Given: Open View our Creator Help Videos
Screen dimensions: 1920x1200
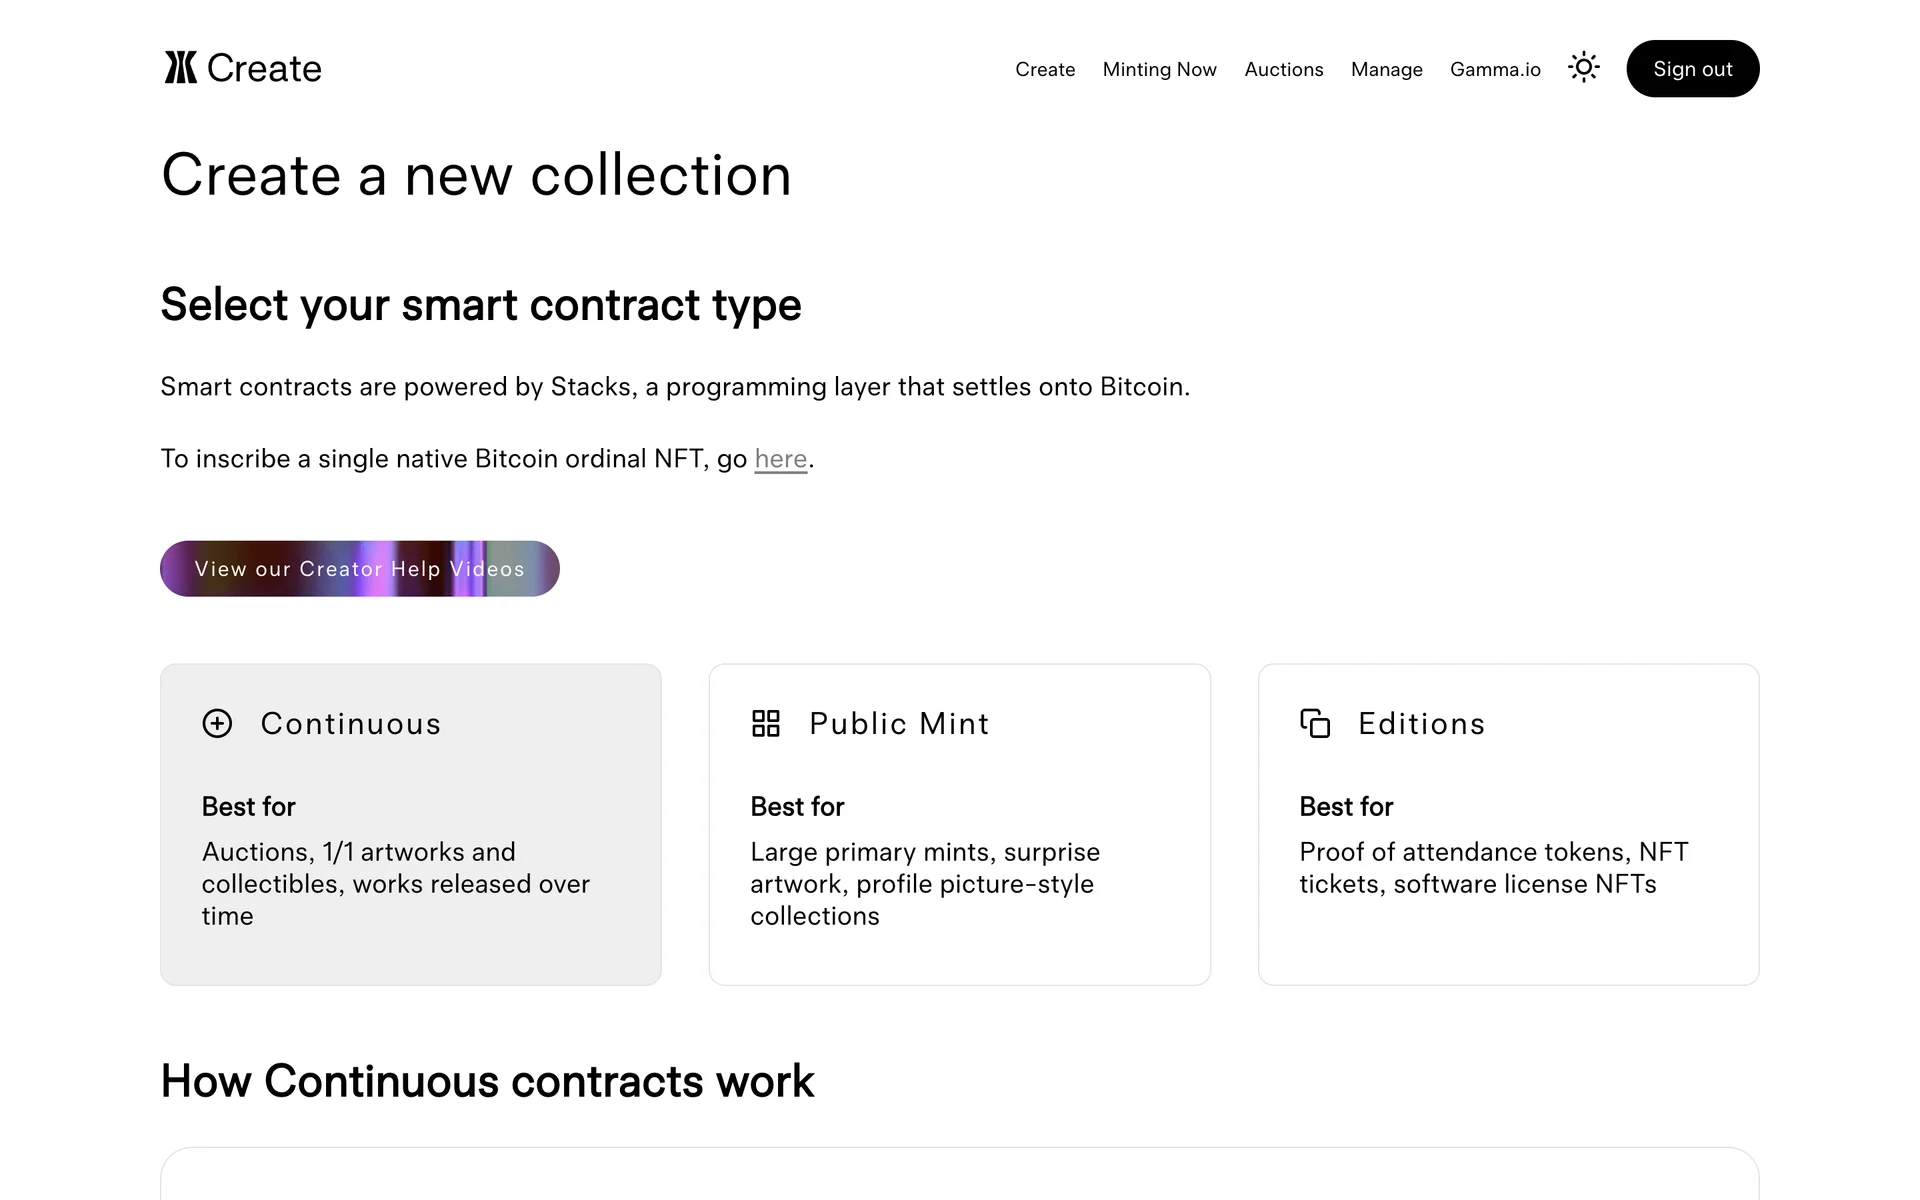Looking at the screenshot, I should pyautogui.click(x=360, y=569).
